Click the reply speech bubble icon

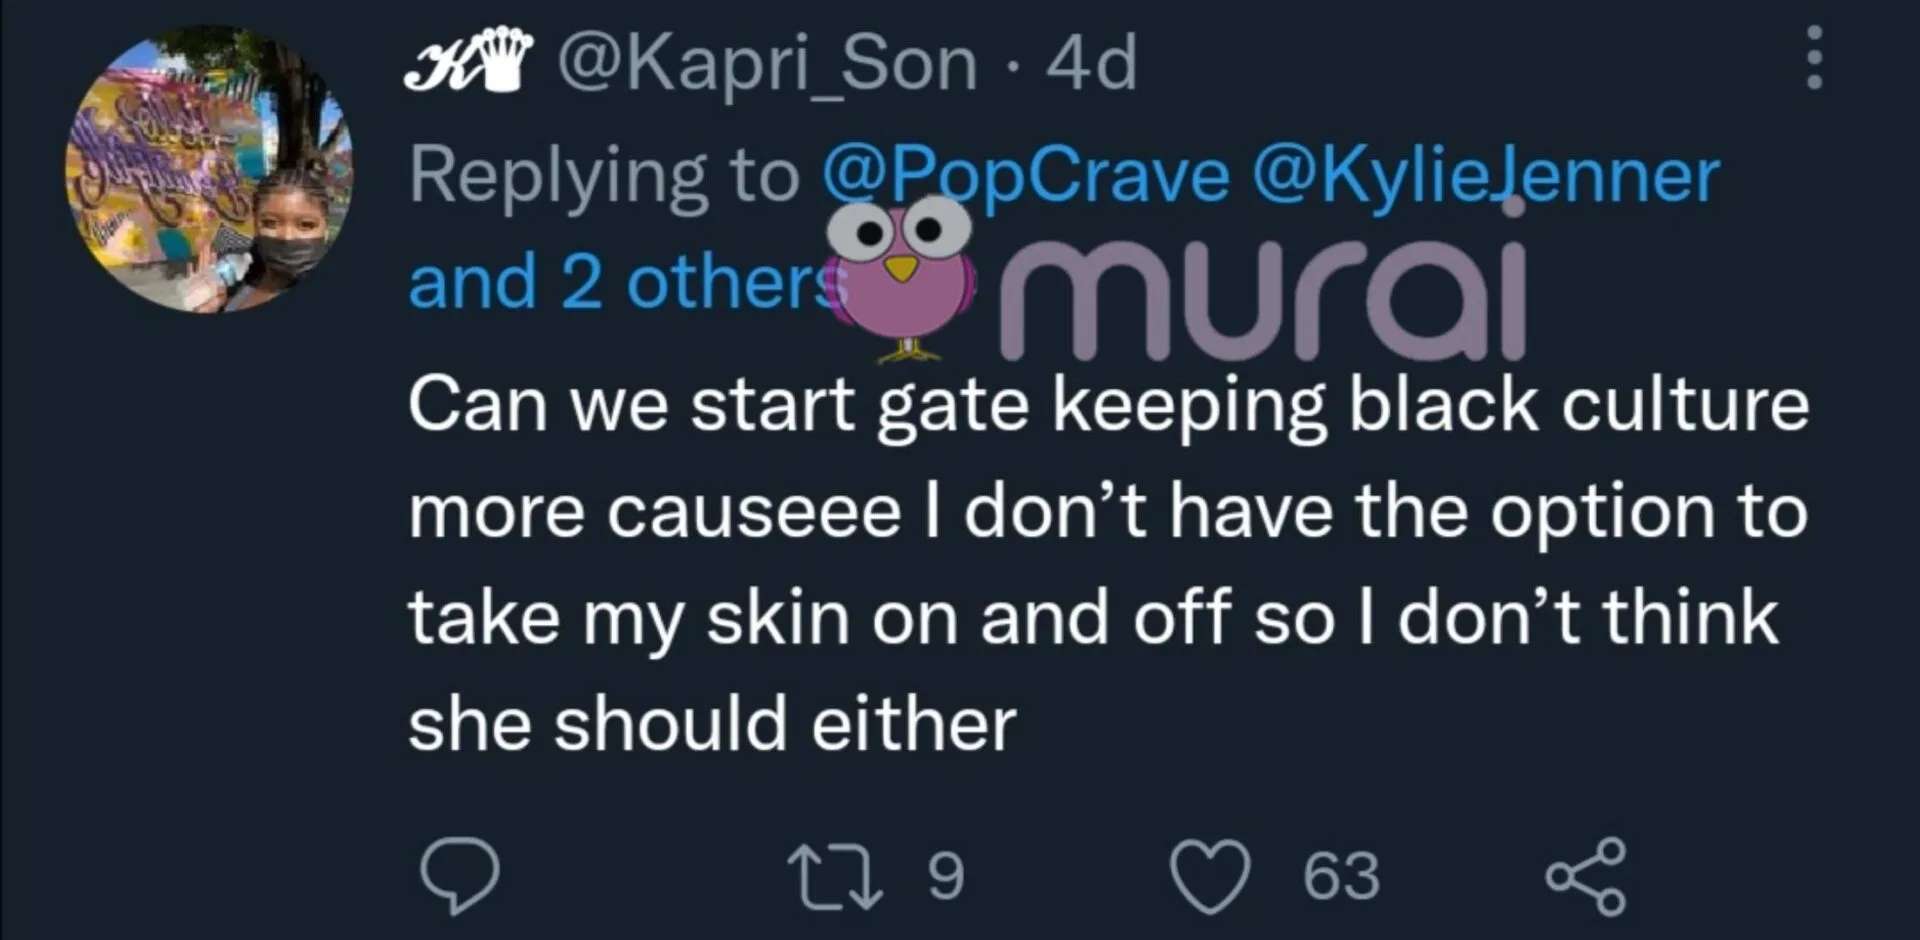[459, 875]
